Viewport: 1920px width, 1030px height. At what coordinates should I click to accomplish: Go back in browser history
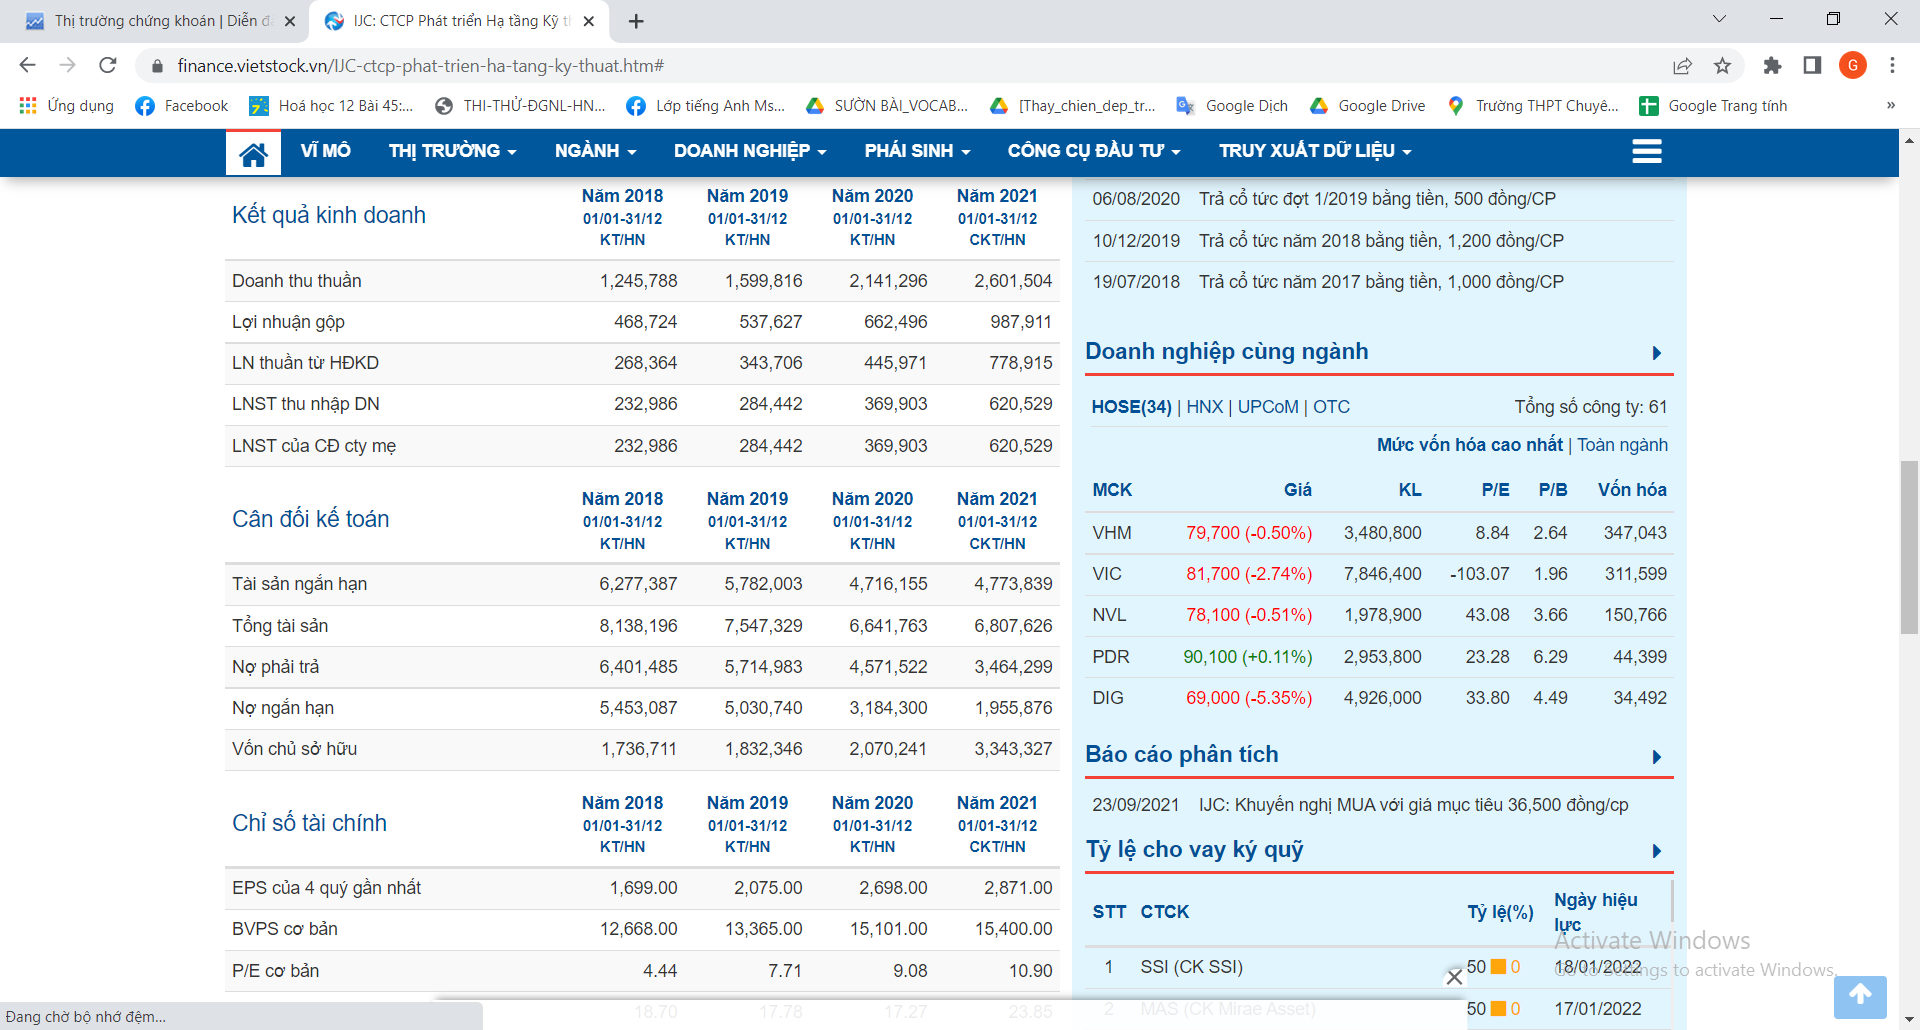[x=28, y=66]
